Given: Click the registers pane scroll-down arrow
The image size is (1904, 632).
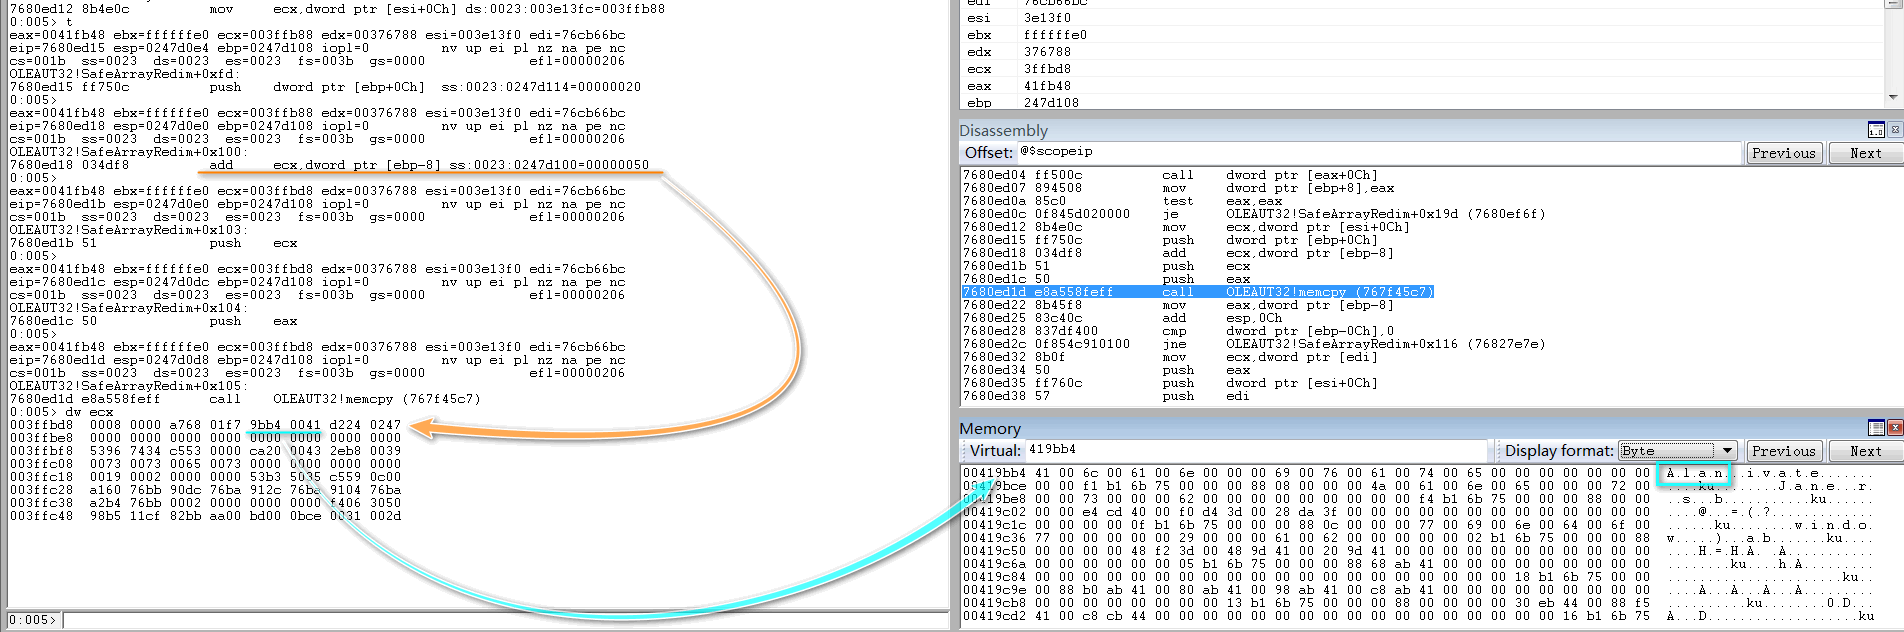Looking at the screenshot, I should pos(1892,97).
